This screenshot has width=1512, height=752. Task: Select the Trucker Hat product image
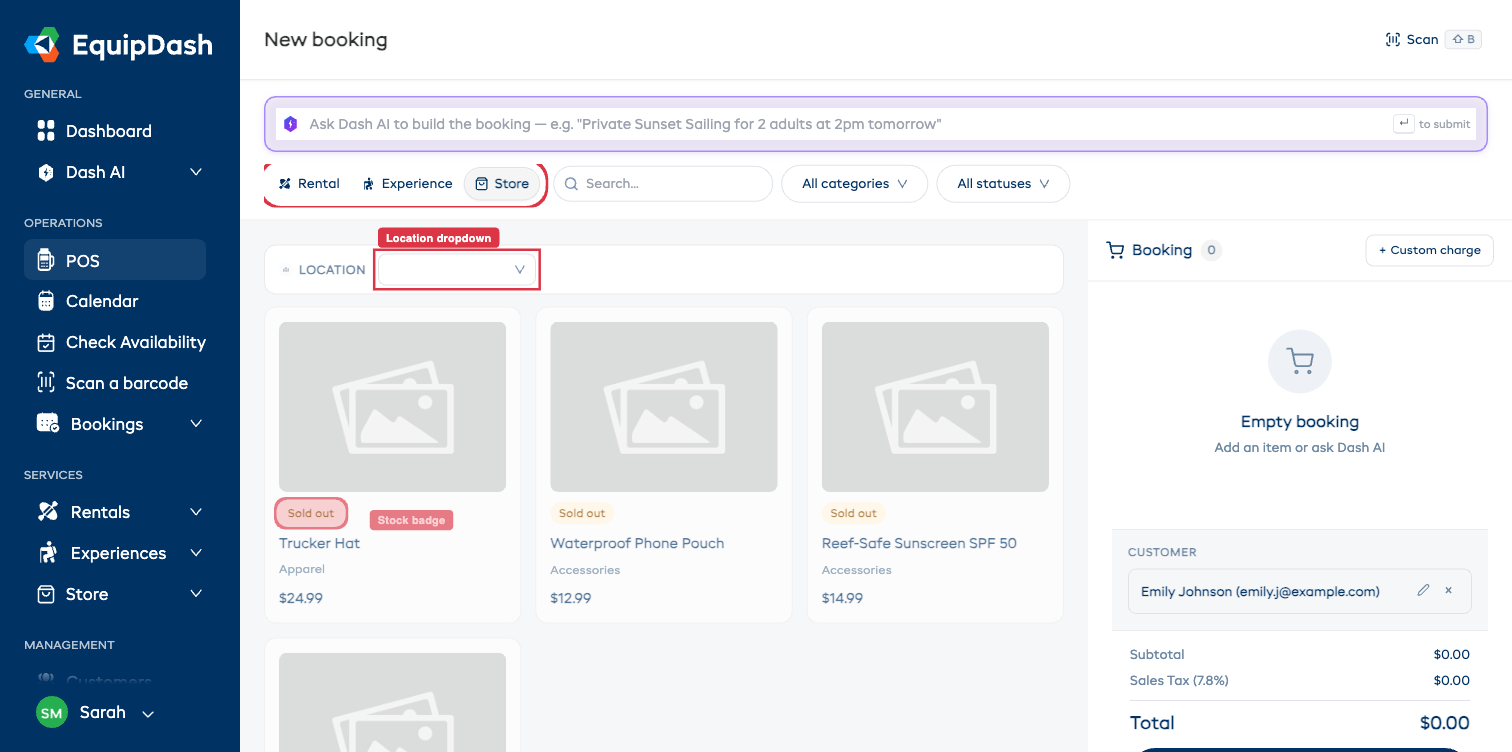pyautogui.click(x=392, y=407)
